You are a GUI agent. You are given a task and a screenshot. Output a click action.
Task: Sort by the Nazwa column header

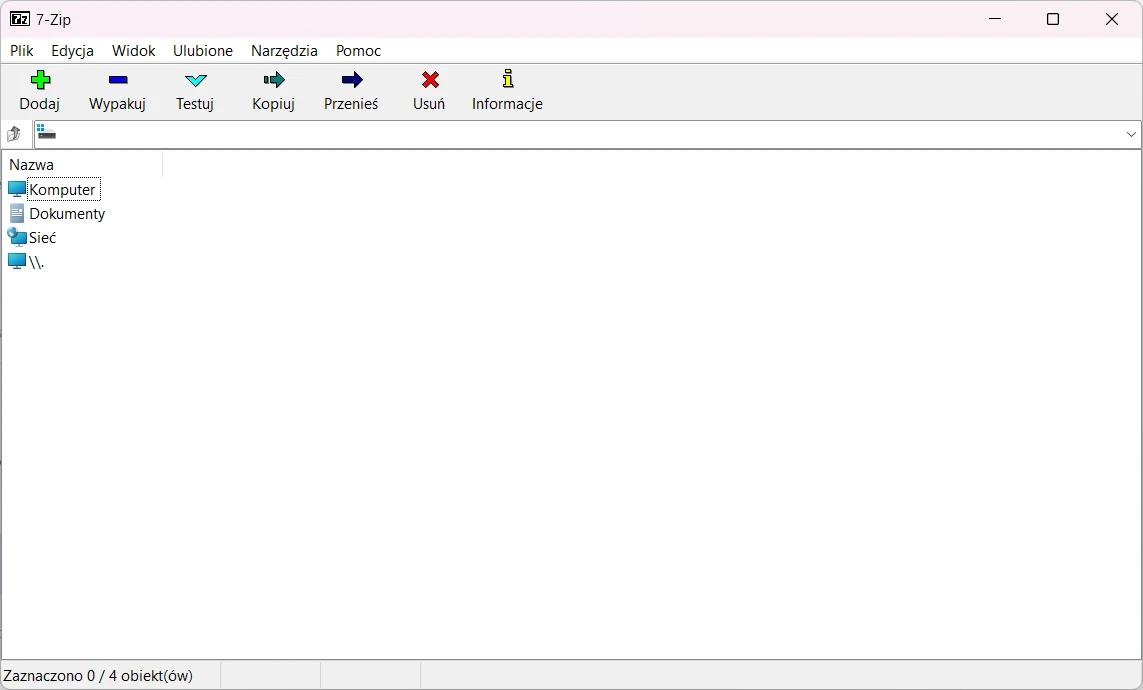click(x=82, y=165)
